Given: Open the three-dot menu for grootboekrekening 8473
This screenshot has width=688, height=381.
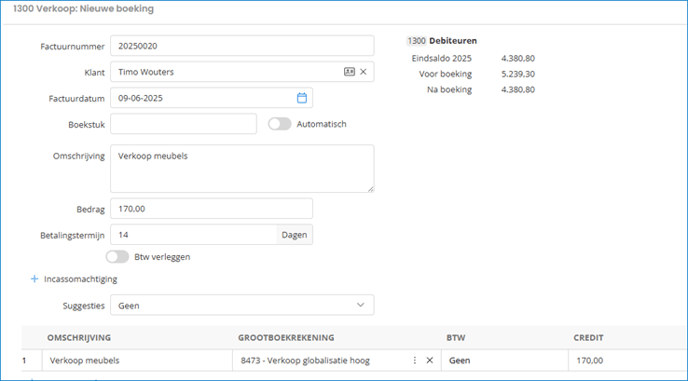Looking at the screenshot, I should [415, 360].
